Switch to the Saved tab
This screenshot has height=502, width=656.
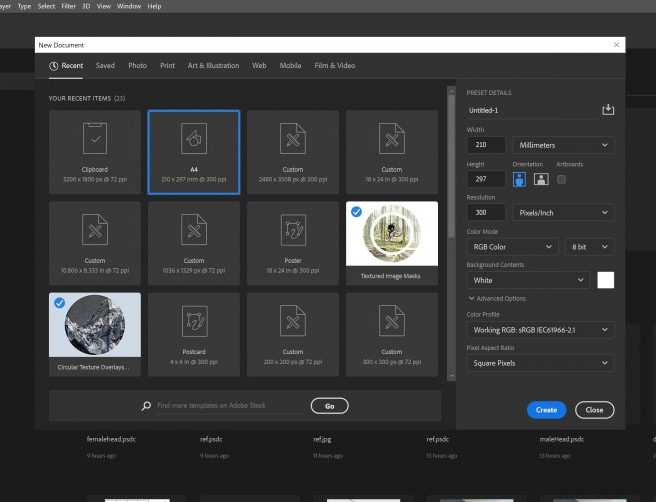105,66
